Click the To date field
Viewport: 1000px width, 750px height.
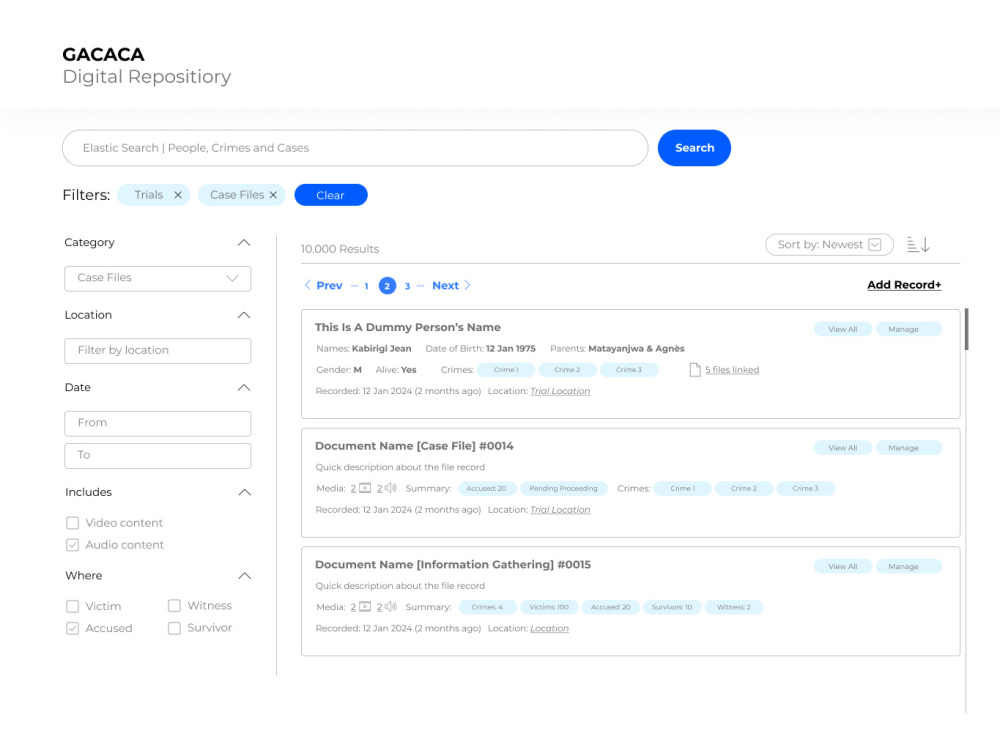pos(158,456)
